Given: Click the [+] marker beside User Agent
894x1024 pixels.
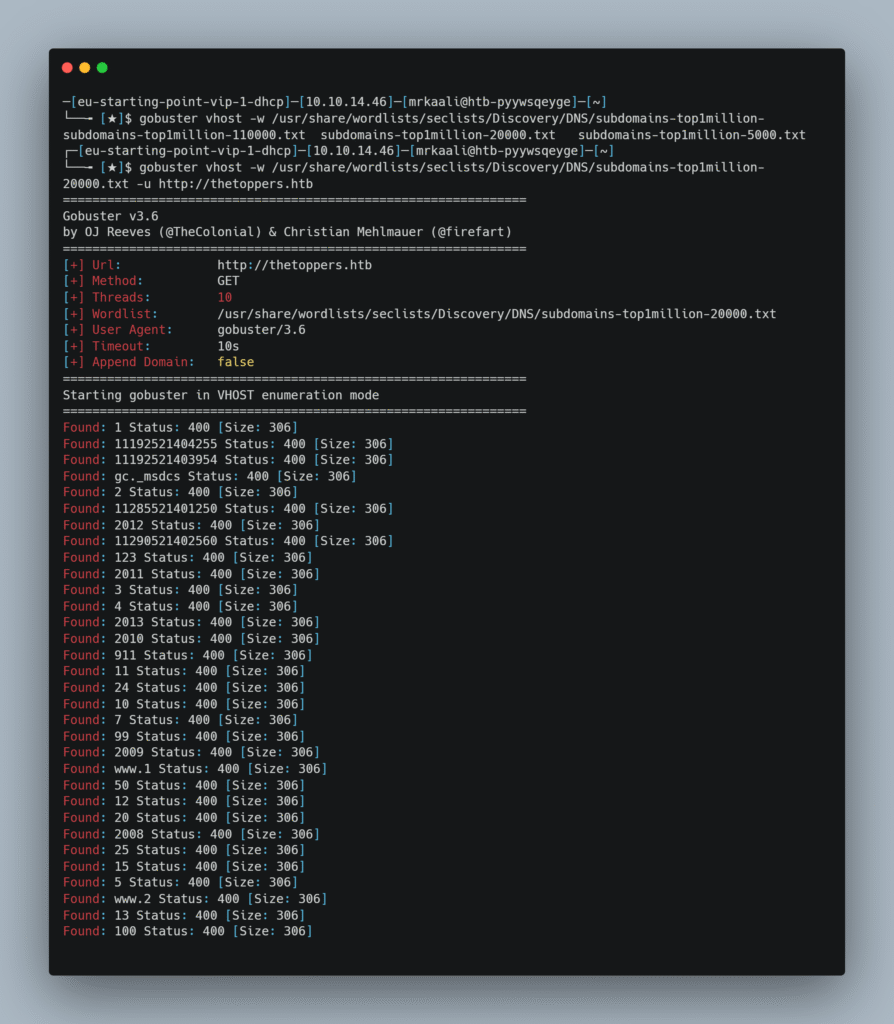Looking at the screenshot, I should click(74, 330).
